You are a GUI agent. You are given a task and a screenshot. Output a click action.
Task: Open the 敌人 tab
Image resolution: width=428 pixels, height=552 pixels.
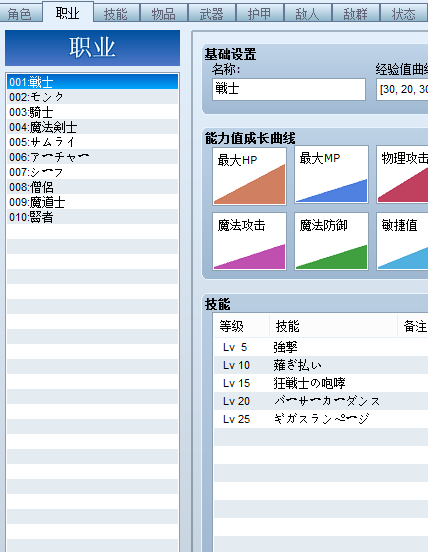(308, 14)
